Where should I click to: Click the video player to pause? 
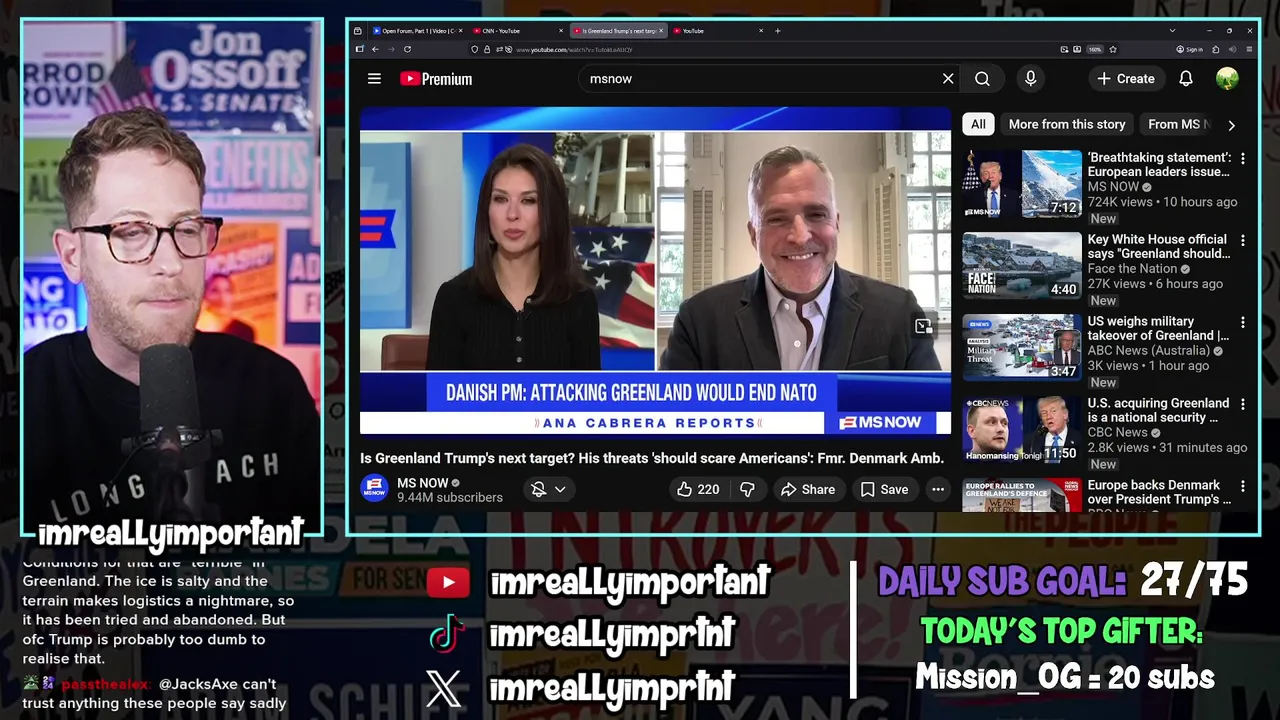coord(655,270)
